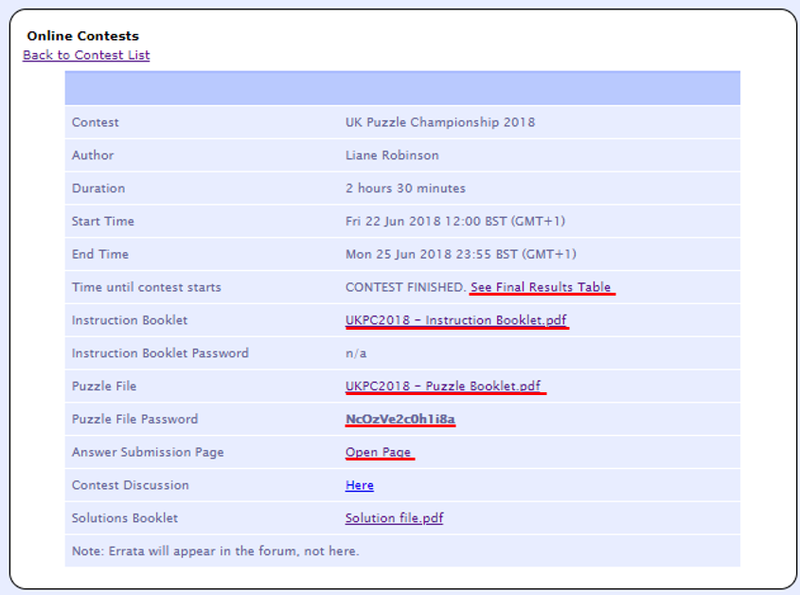
Task: Click the Puzzle File row label
Action: [104, 386]
